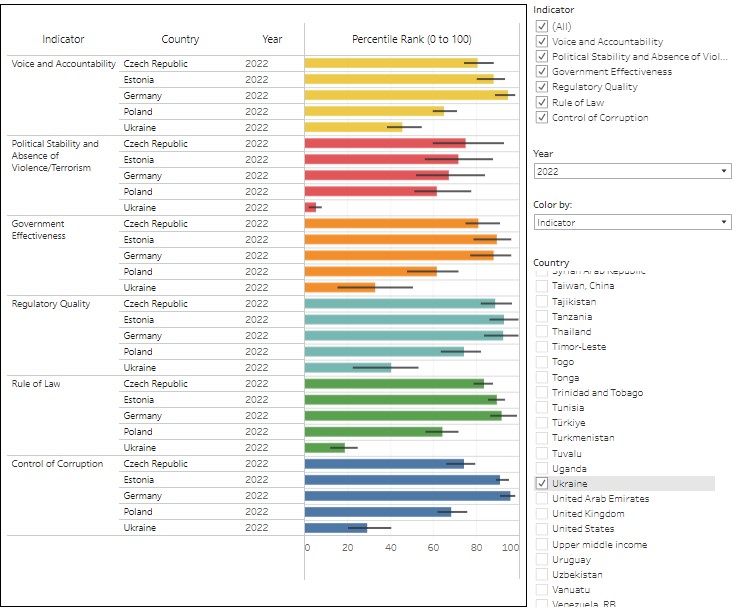Click the Control of Corruption row label
This screenshot has height=610, width=745.
pyautogui.click(x=57, y=464)
